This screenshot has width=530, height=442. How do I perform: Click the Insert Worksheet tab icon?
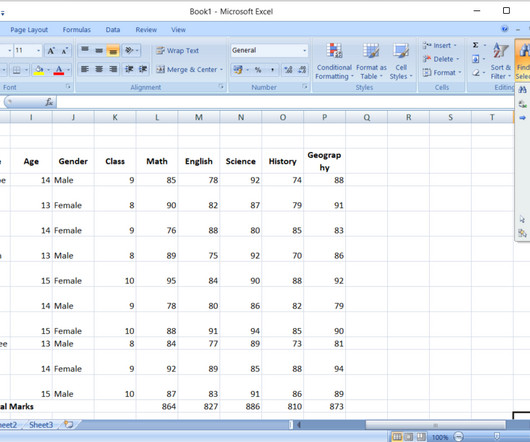[x=69, y=424]
